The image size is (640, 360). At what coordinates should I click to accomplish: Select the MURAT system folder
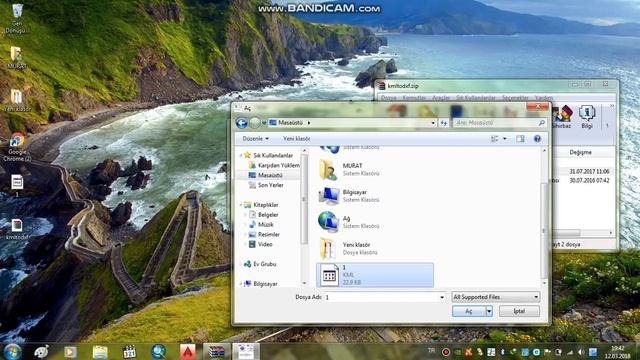click(x=374, y=169)
